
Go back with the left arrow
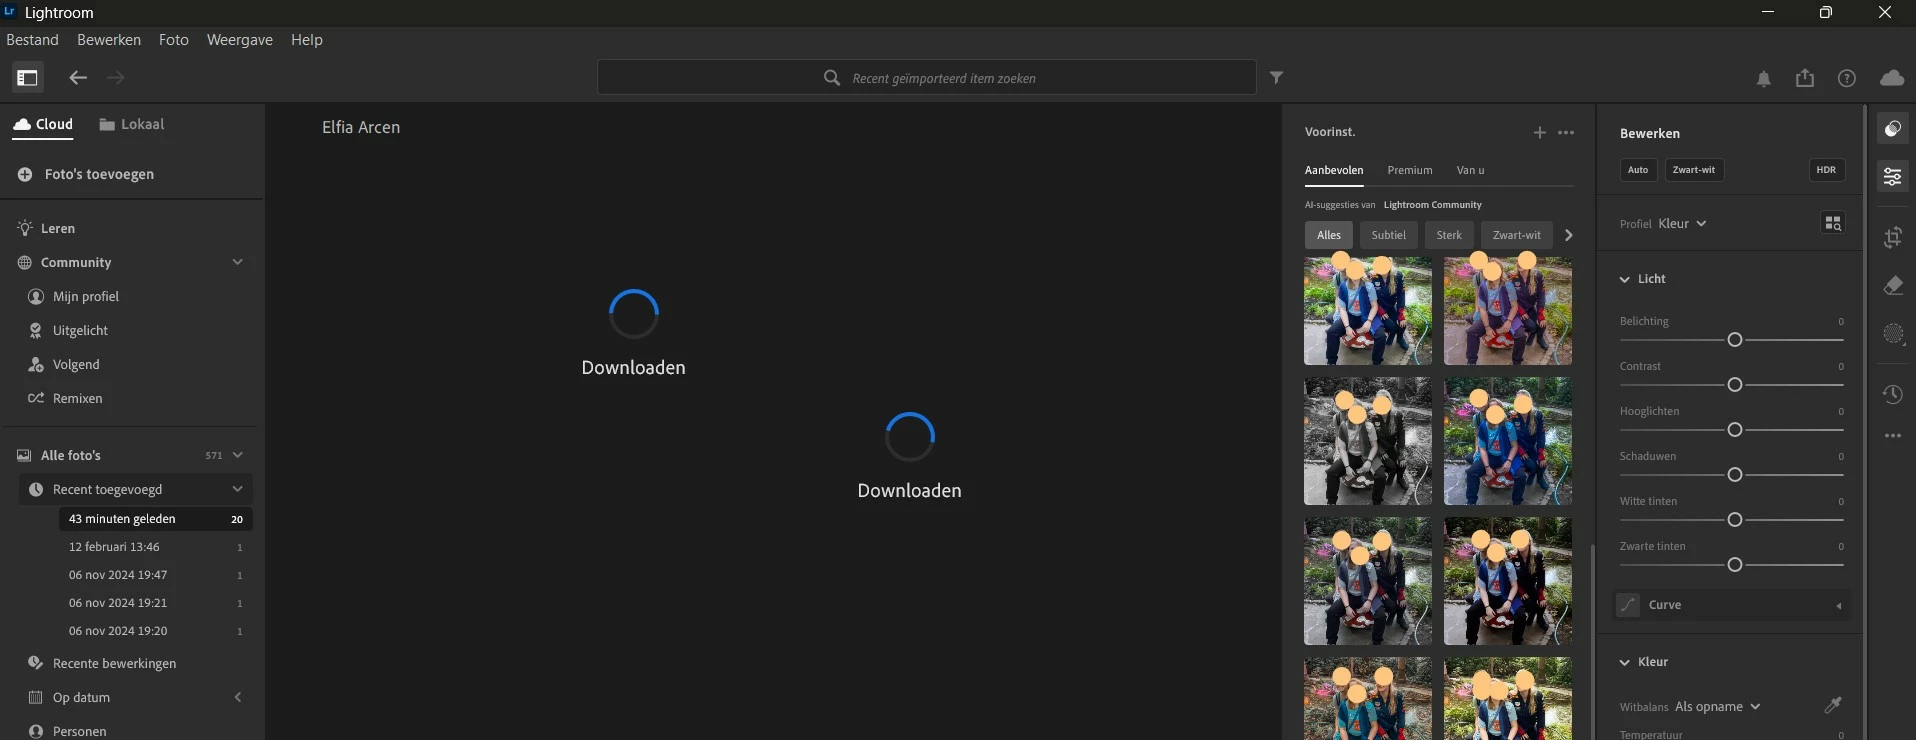(78, 77)
